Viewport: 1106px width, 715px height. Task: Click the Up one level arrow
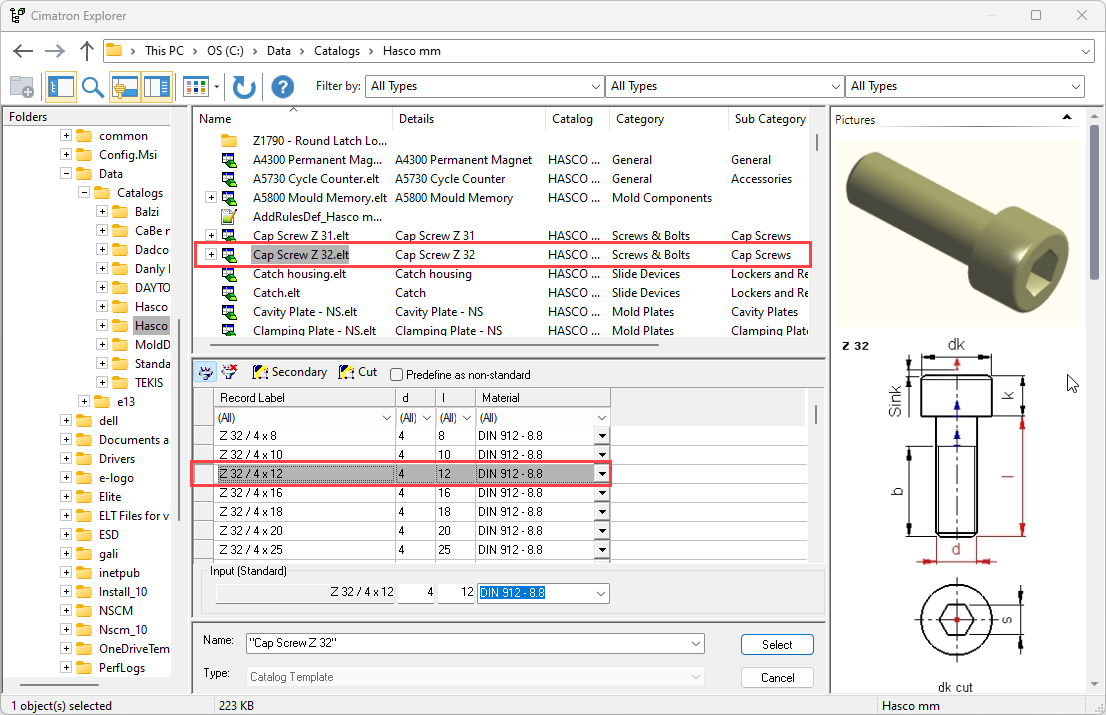tap(87, 51)
